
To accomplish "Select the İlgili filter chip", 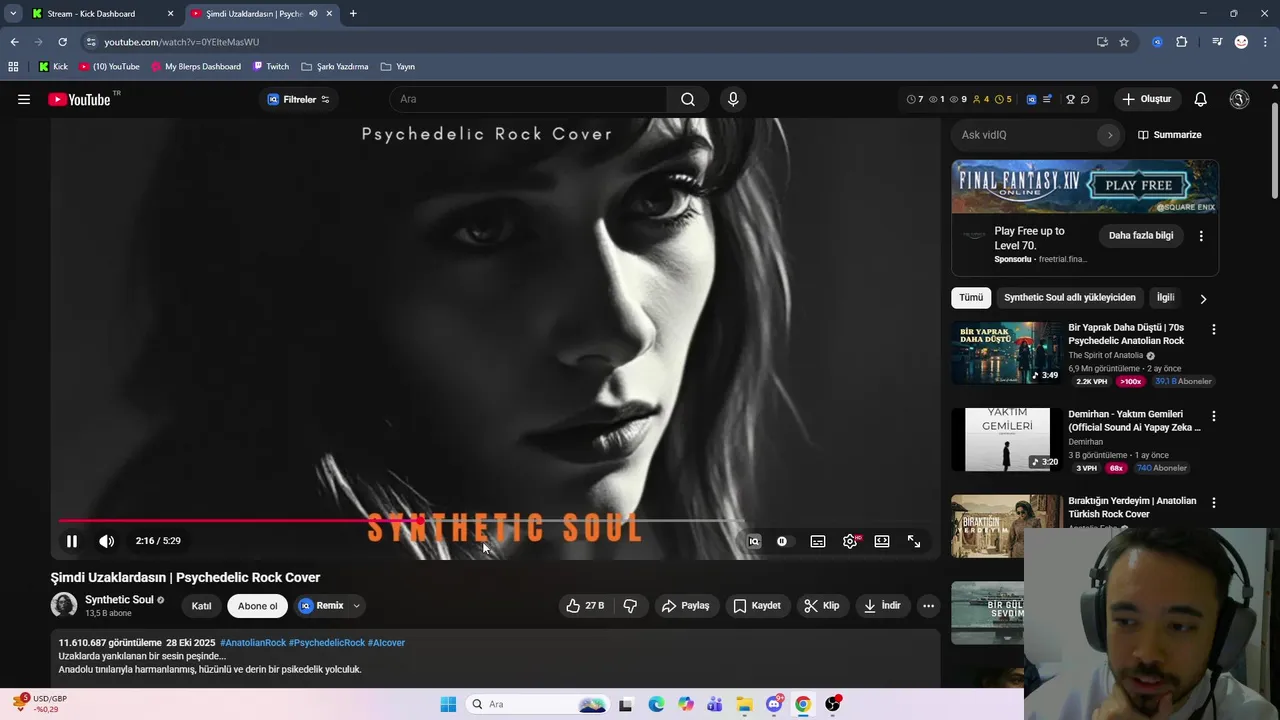I will (1165, 298).
